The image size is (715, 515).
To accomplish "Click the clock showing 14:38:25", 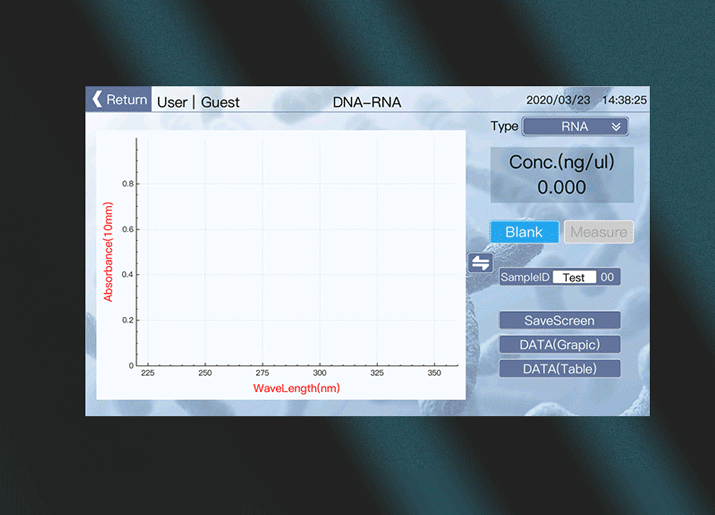I will (x=624, y=100).
